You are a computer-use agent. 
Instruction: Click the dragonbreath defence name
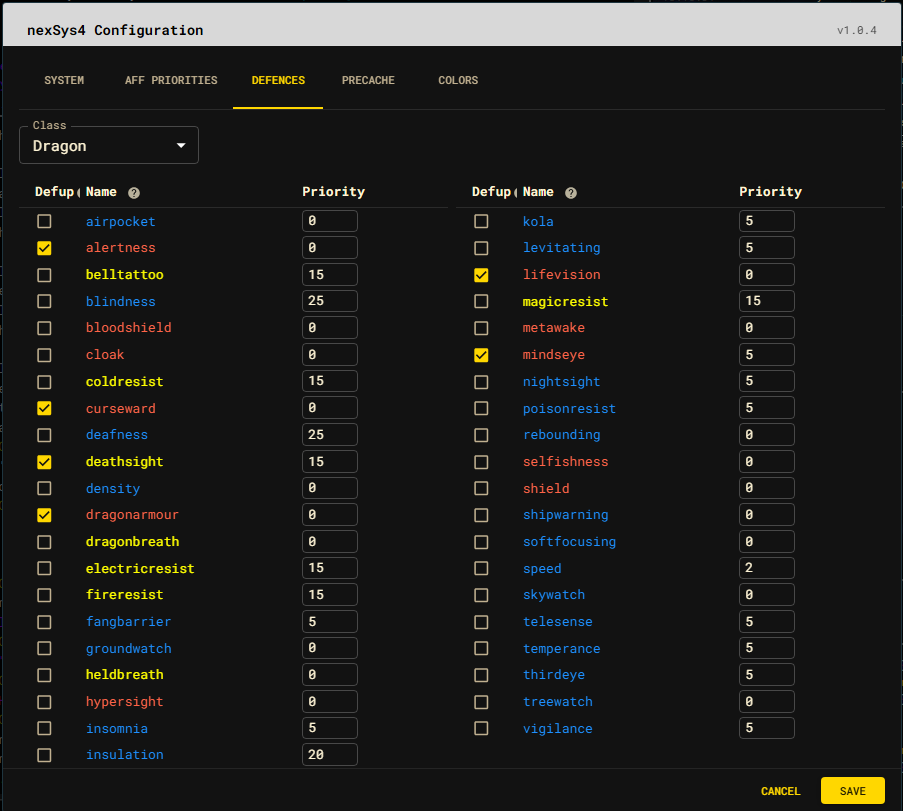pos(132,541)
